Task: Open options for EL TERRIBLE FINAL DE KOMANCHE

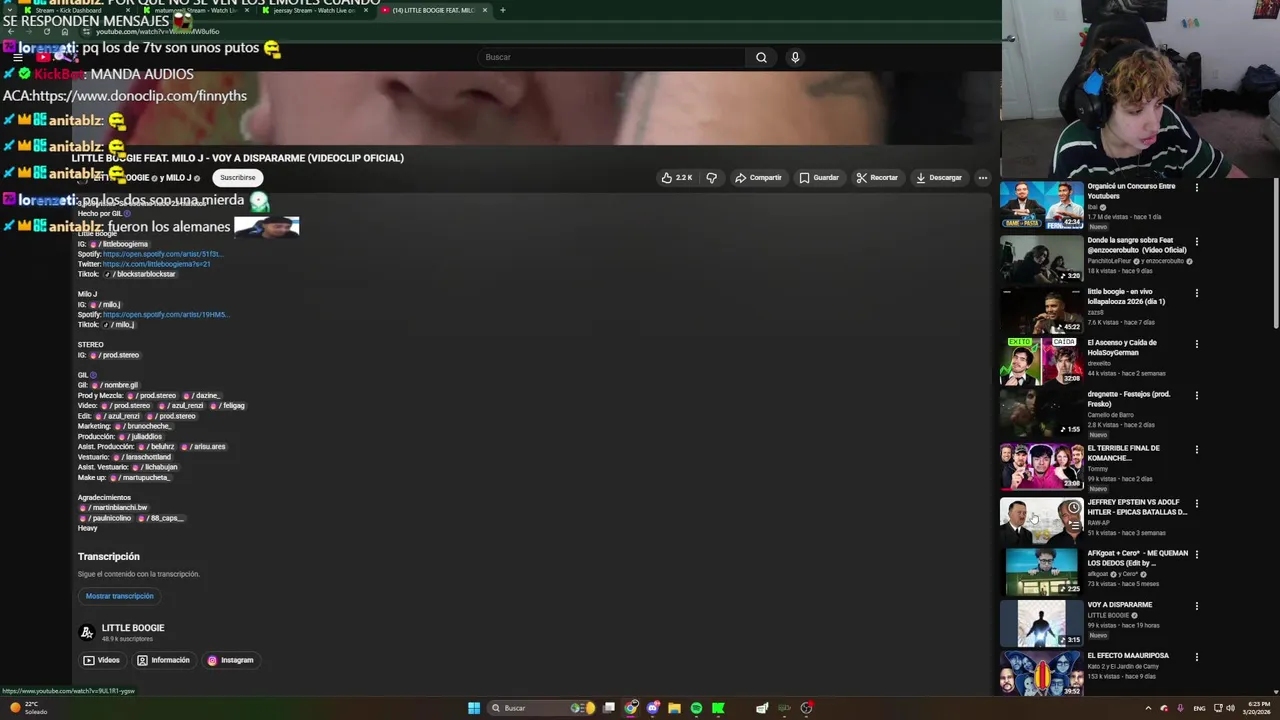Action: point(1196,449)
